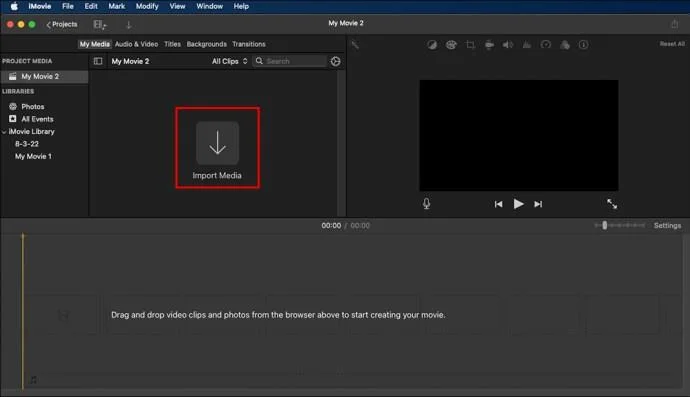Open the Edit menu
Viewport: 690px width, 397px height.
pyautogui.click(x=91, y=6)
